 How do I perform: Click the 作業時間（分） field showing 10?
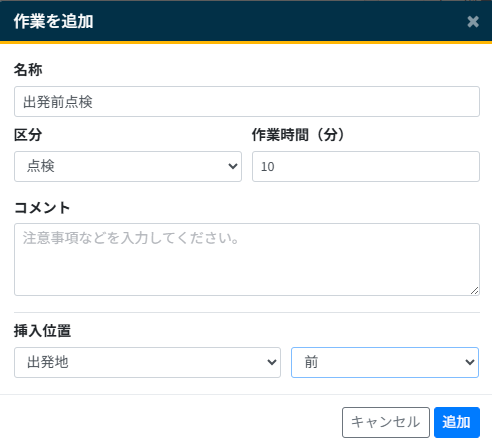(x=366, y=166)
